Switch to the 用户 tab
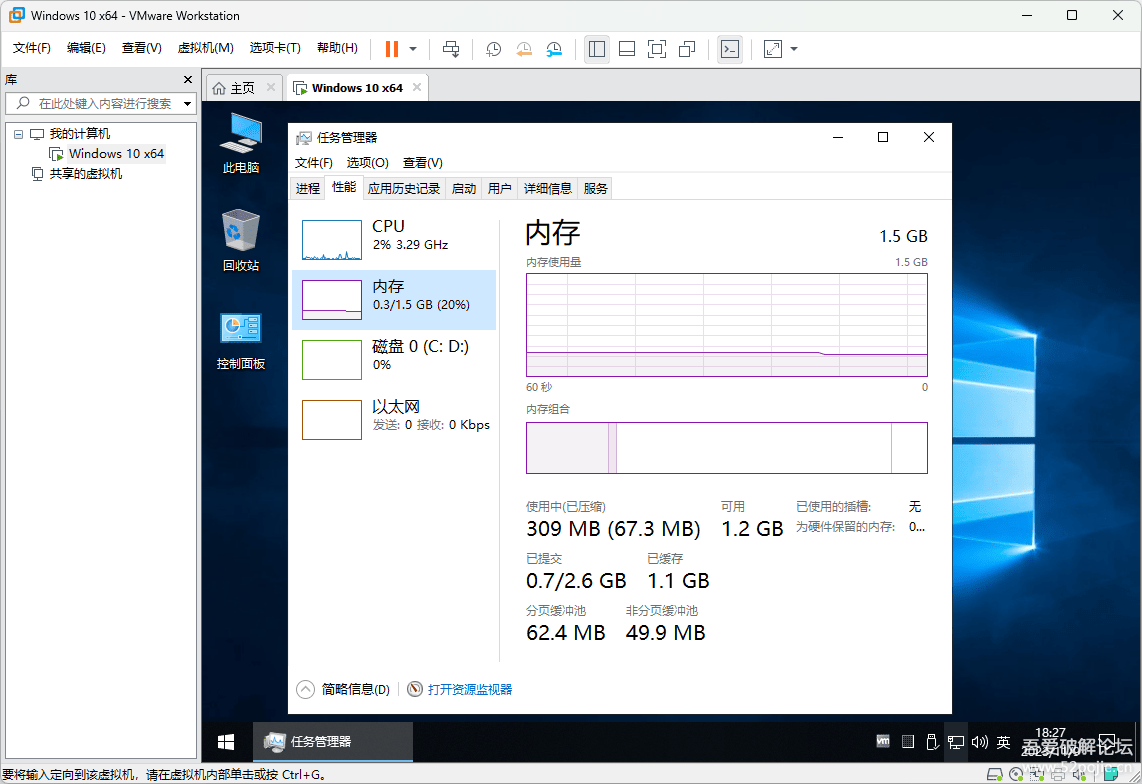The width and height of the screenshot is (1142, 784). [x=499, y=189]
